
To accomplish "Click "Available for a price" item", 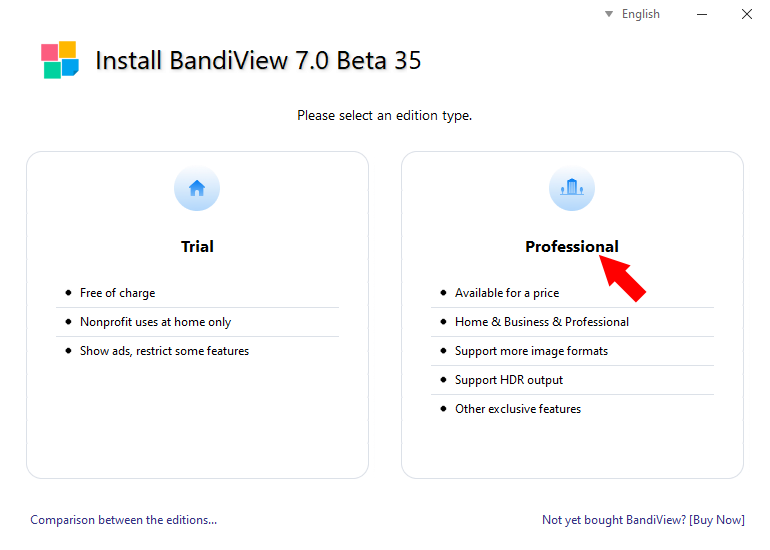I will coord(507,293).
